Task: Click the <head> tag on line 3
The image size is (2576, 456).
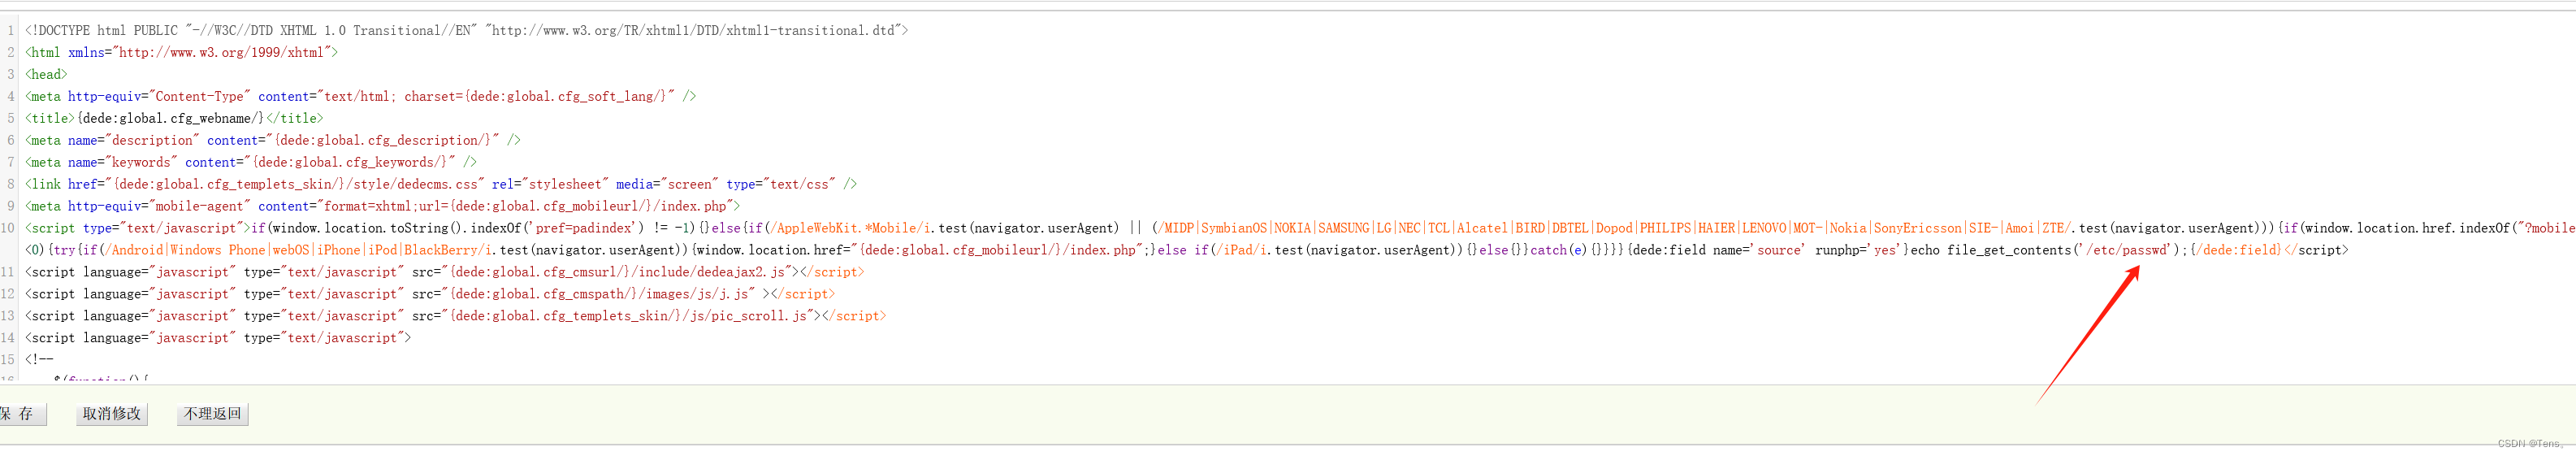Action: point(46,75)
